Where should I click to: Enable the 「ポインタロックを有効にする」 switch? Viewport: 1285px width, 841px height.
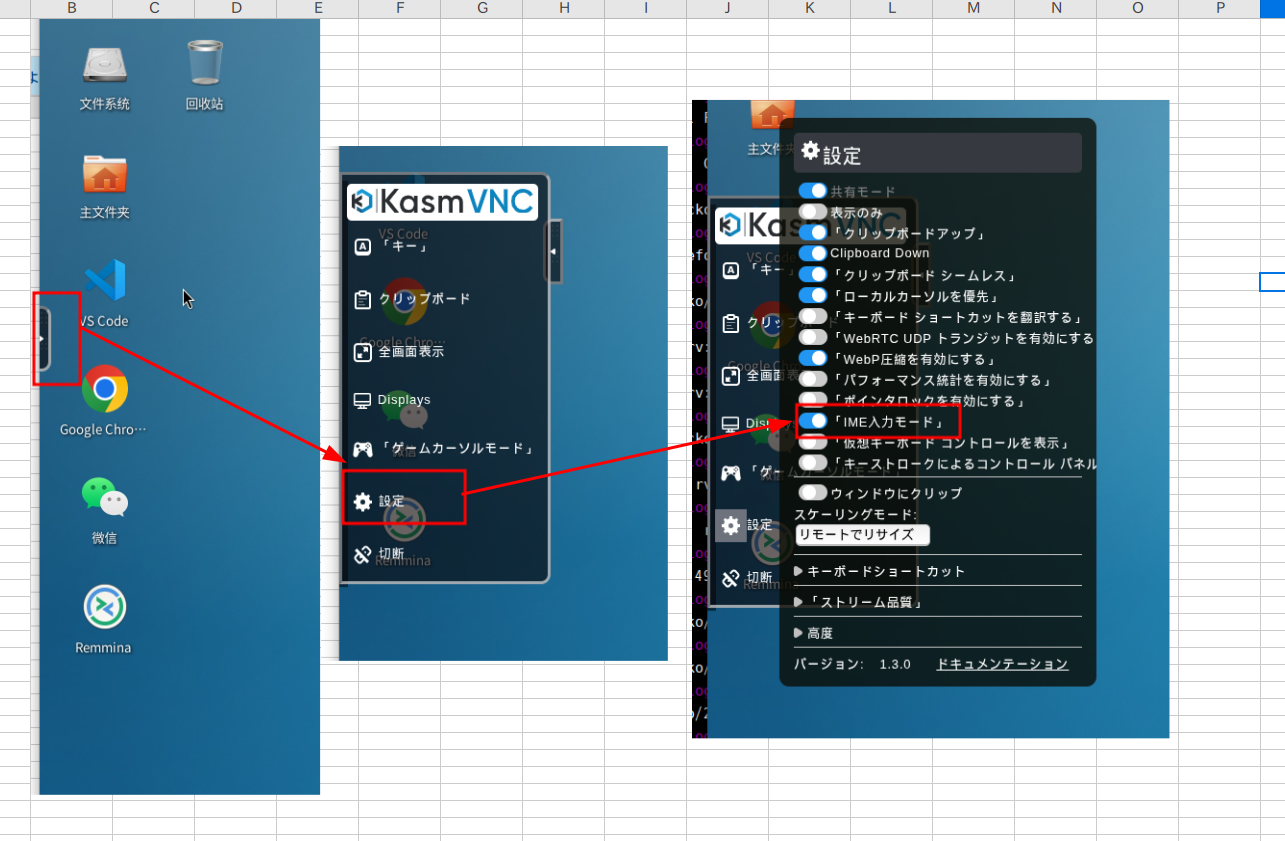pos(813,400)
